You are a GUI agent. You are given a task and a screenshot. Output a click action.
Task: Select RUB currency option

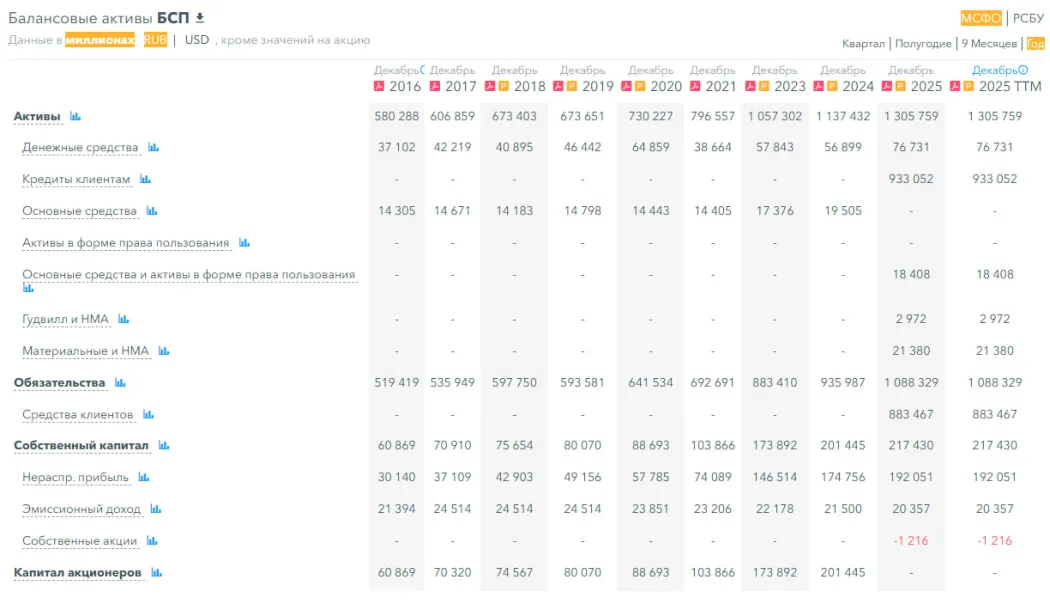pyautogui.click(x=155, y=40)
